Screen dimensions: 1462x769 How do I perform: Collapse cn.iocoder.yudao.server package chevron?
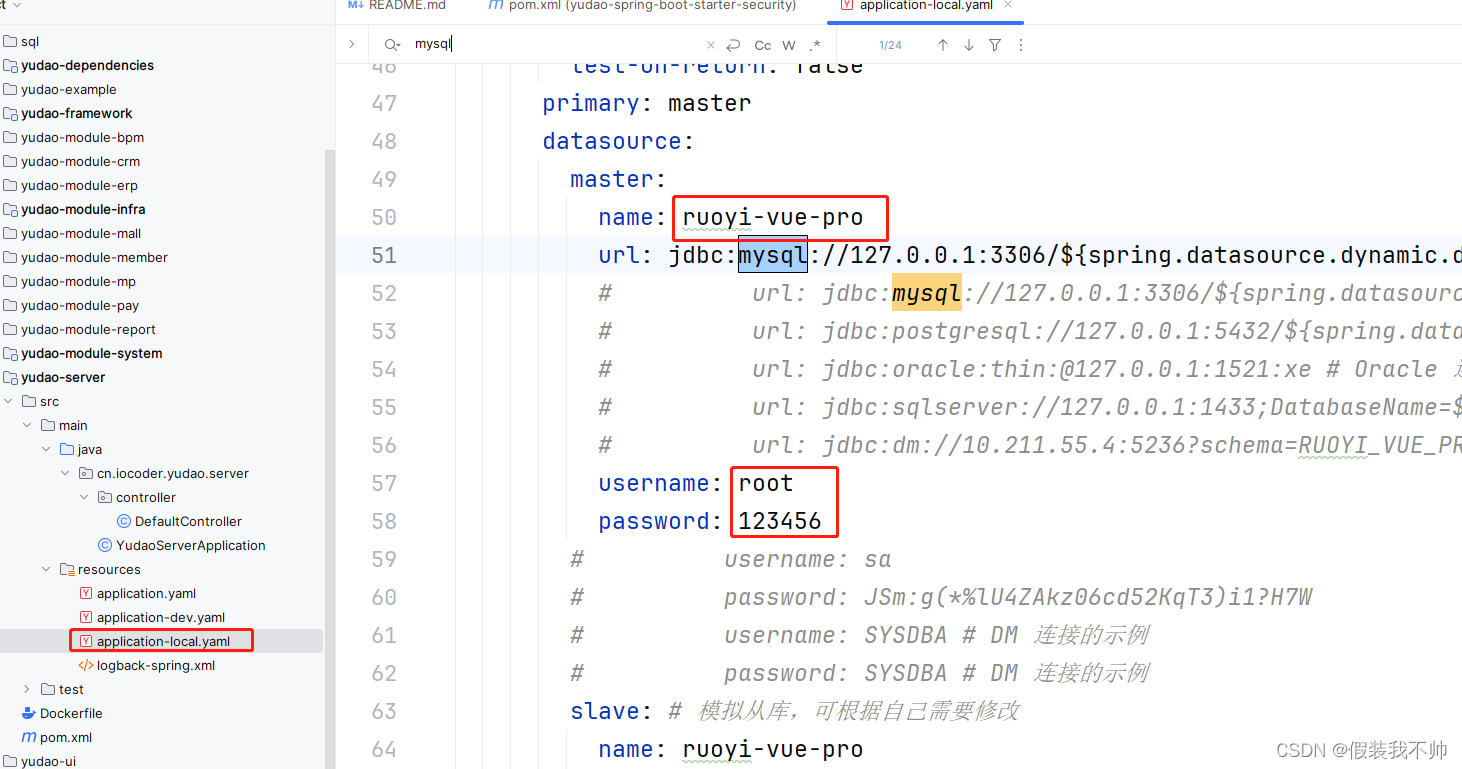[65, 473]
